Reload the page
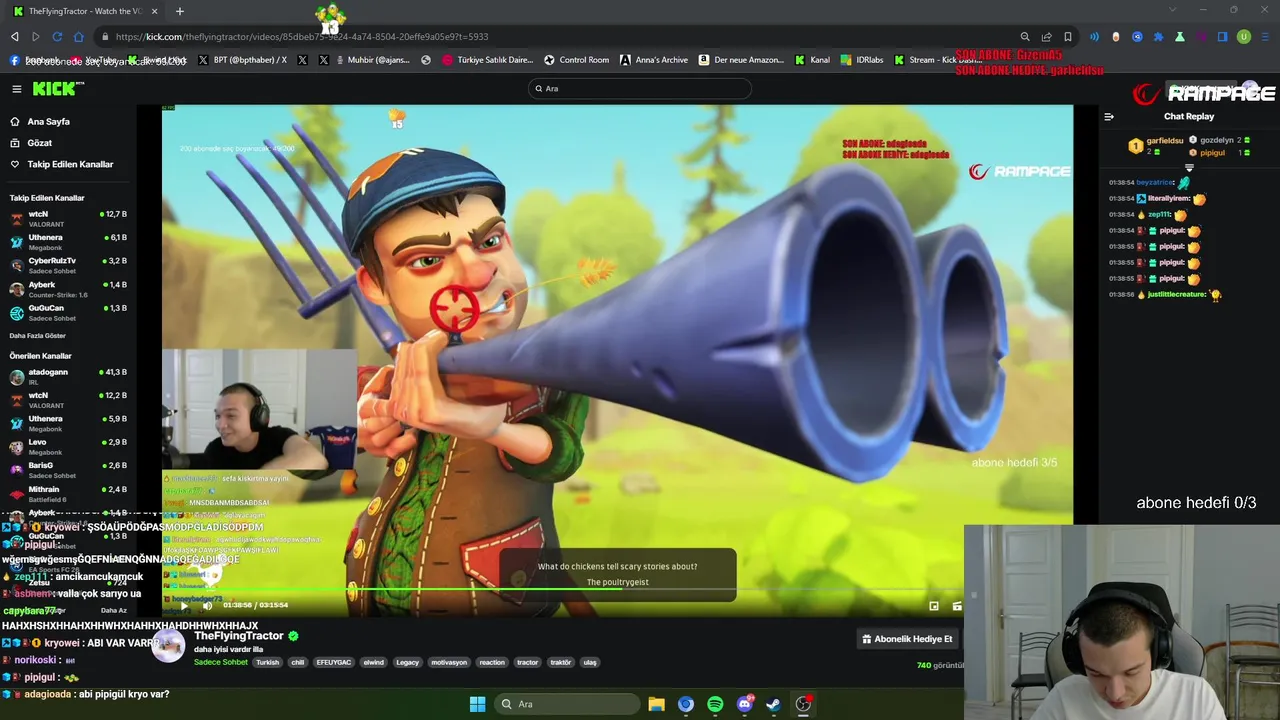1280x720 pixels. pyautogui.click(x=57, y=37)
